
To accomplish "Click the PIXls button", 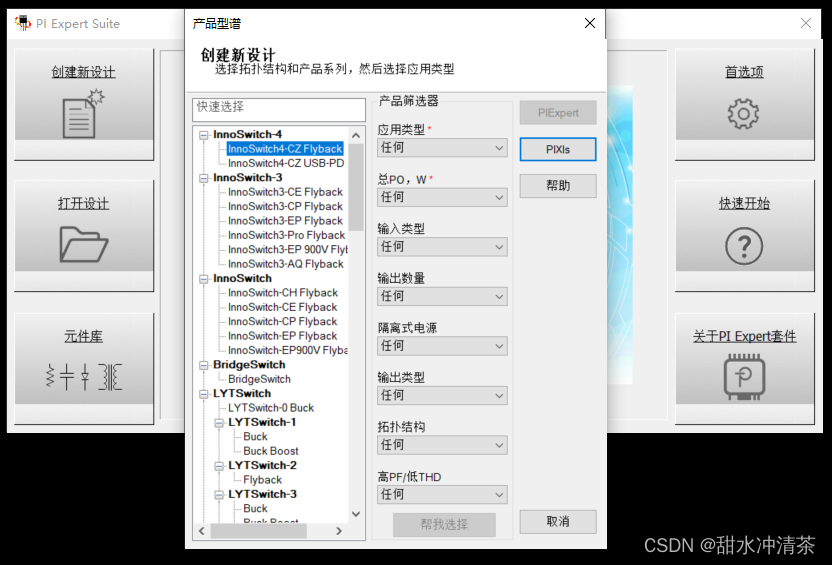I will 558,150.
